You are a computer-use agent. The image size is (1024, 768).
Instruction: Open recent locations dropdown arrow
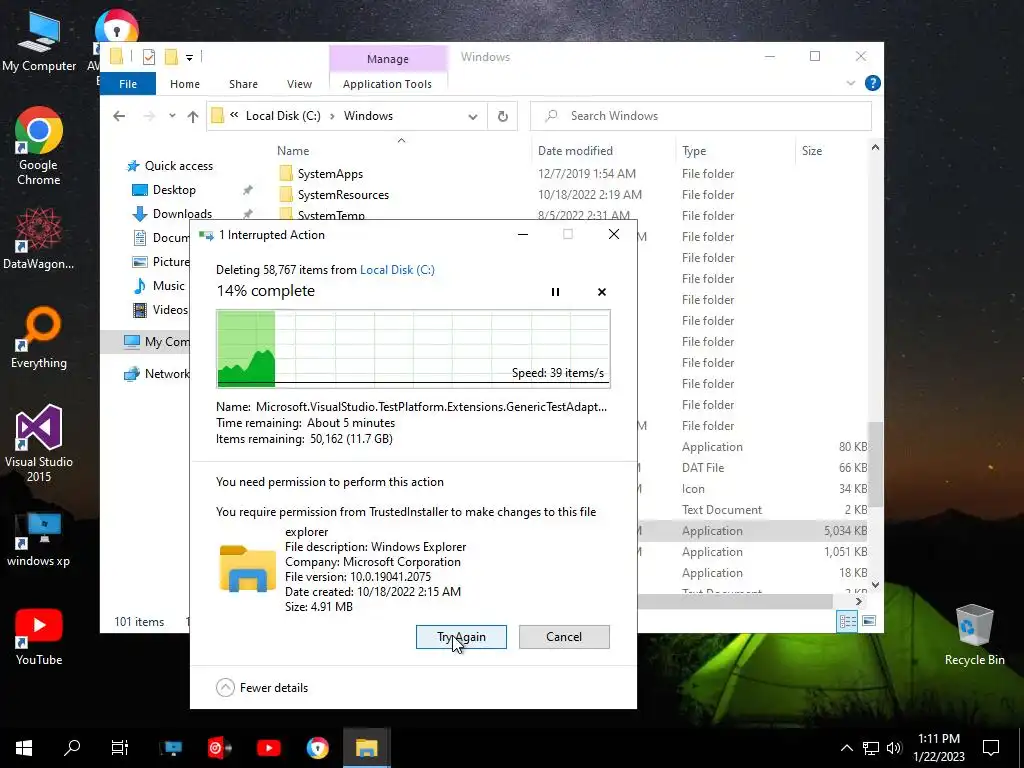tap(172, 116)
